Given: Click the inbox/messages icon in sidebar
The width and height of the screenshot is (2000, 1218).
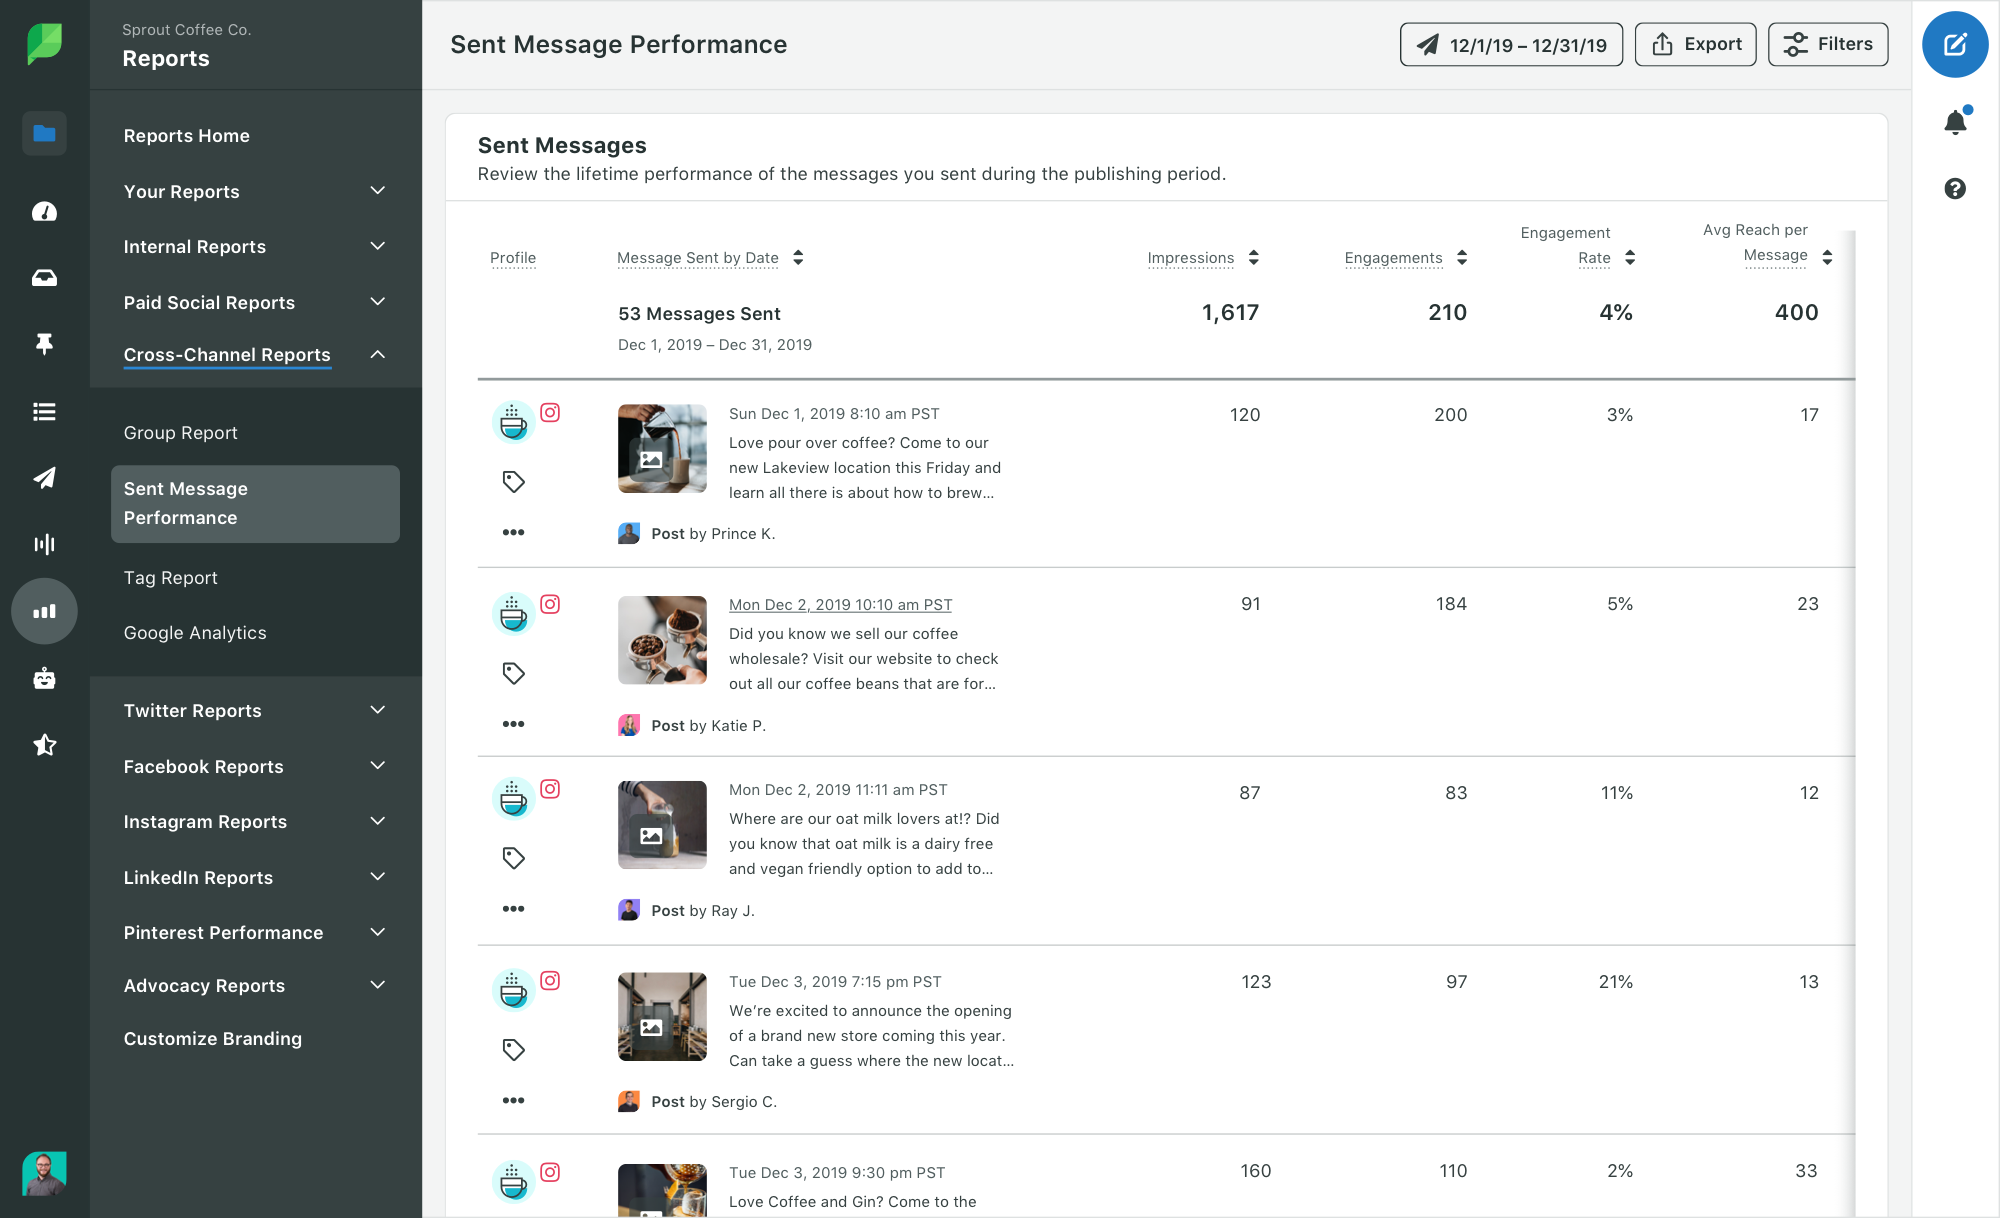Looking at the screenshot, I should [x=43, y=276].
